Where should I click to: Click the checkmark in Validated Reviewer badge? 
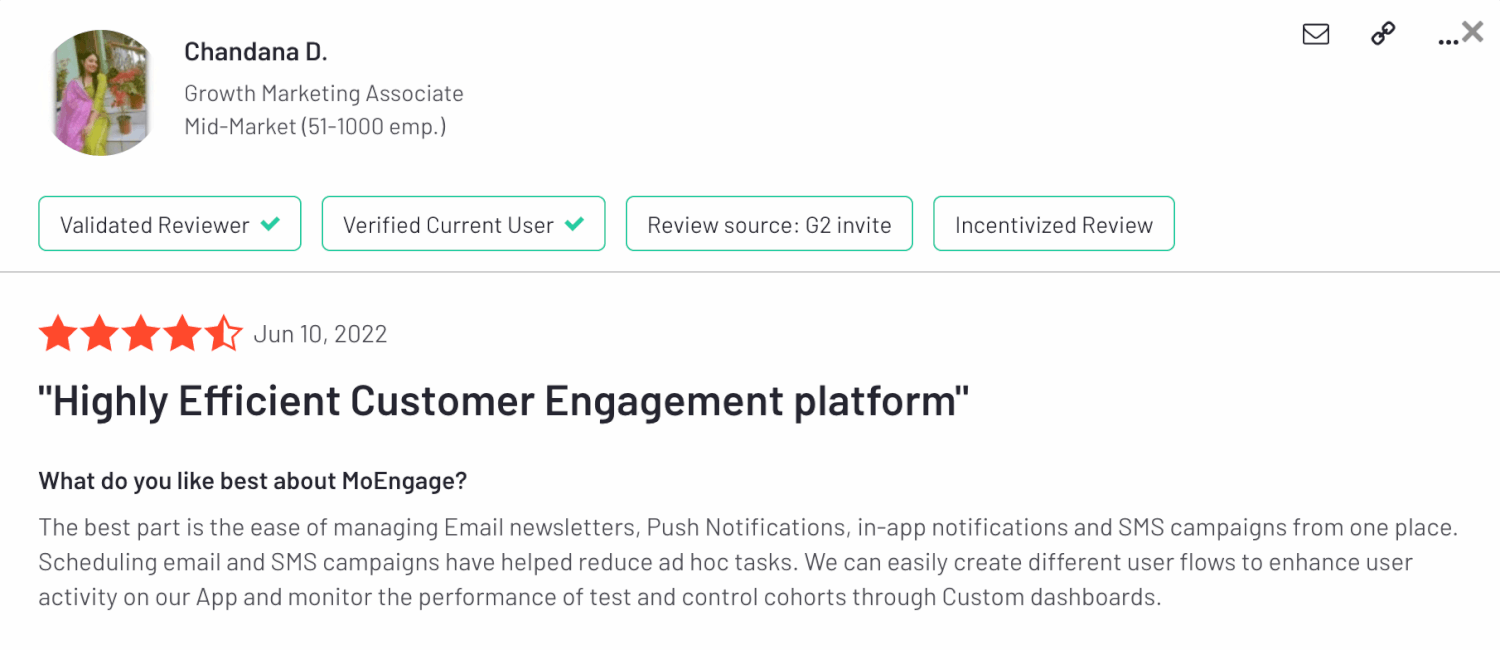click(x=270, y=224)
